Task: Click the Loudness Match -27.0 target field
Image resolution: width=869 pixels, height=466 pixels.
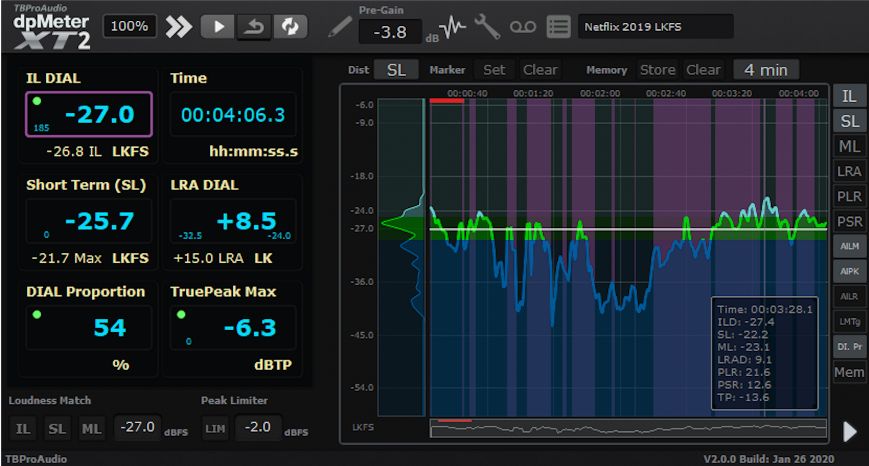Action: 137,427
